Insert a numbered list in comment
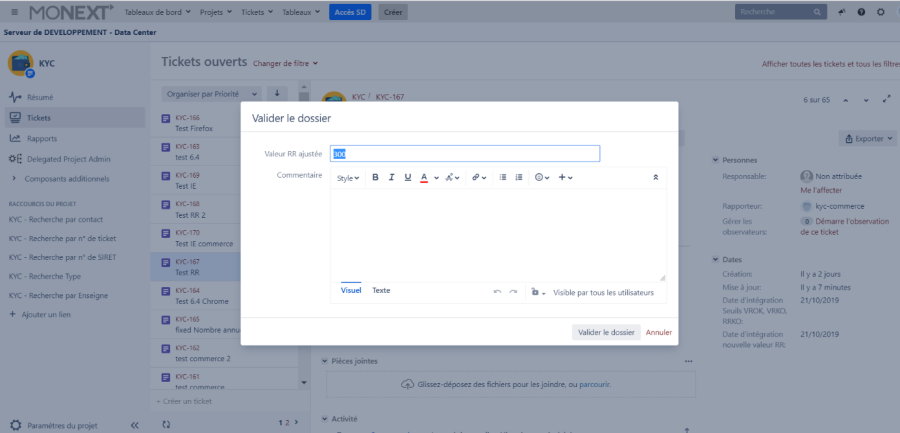The image size is (900, 433). (519, 177)
